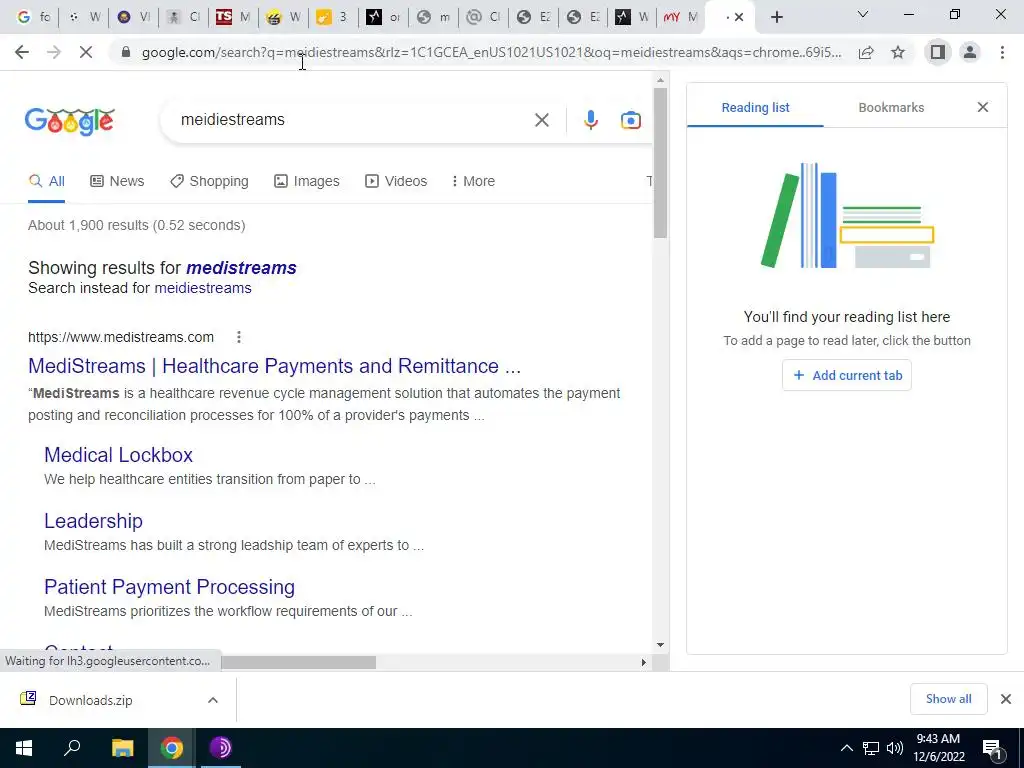Image resolution: width=1024 pixels, height=768 pixels.
Task: Open the Windows Start menu
Action: (x=24, y=748)
